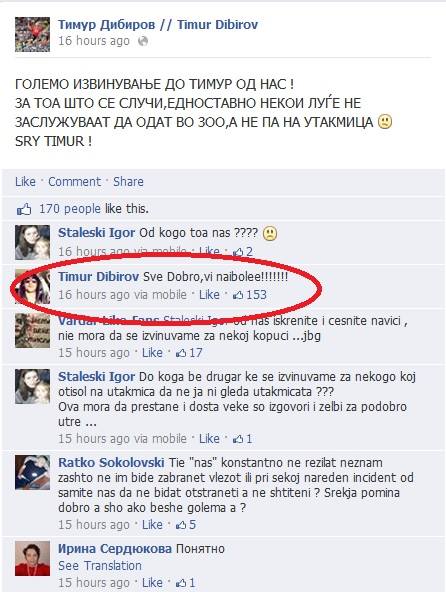Like Timur Dibirov's 'Sve Dobro' comment

tap(209, 294)
